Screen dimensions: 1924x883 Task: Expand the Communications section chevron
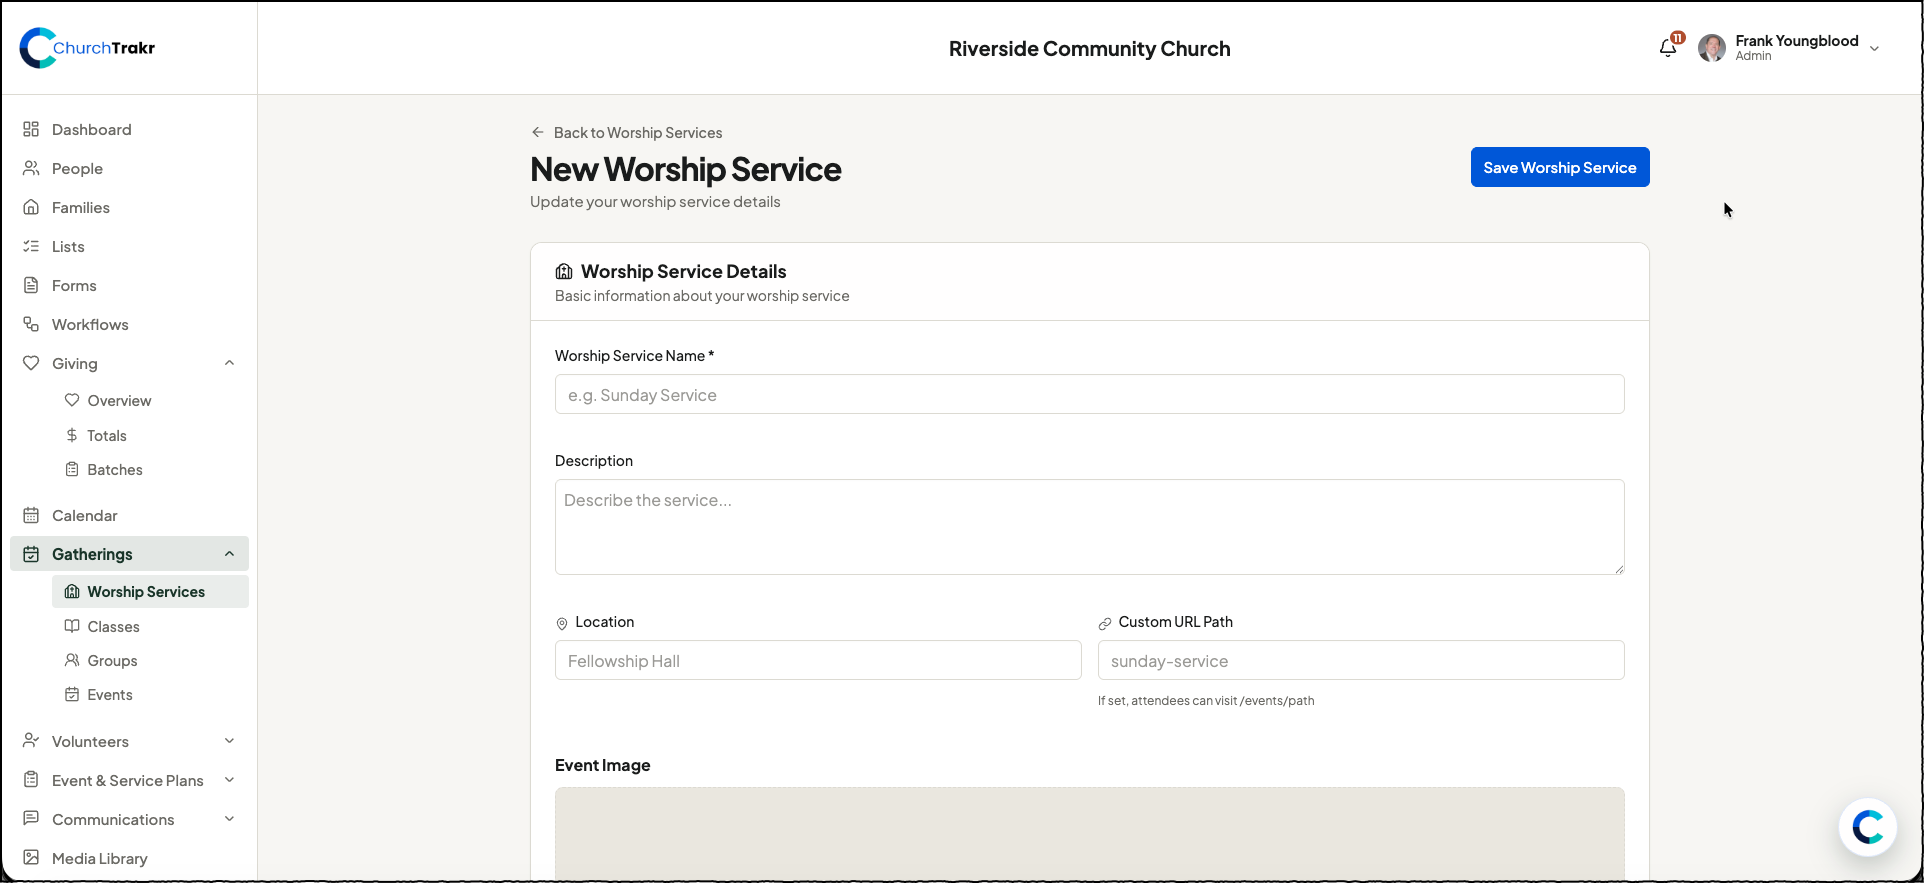coord(229,819)
